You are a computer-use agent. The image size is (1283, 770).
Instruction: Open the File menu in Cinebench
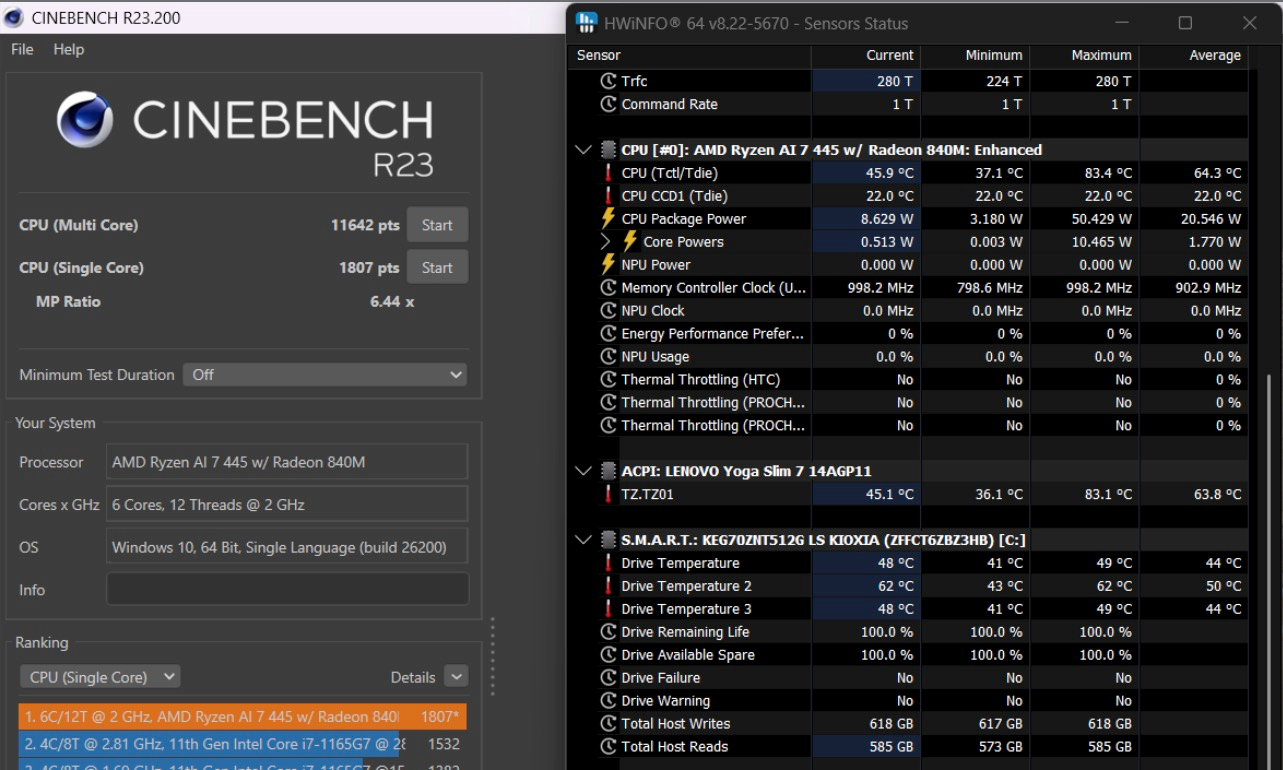pyautogui.click(x=22, y=49)
